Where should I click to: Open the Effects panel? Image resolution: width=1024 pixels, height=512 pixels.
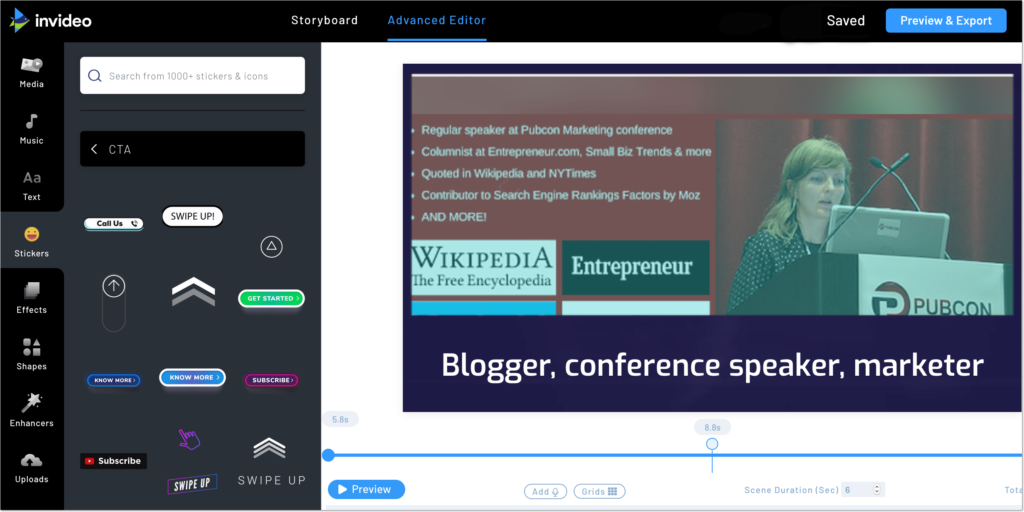click(31, 297)
